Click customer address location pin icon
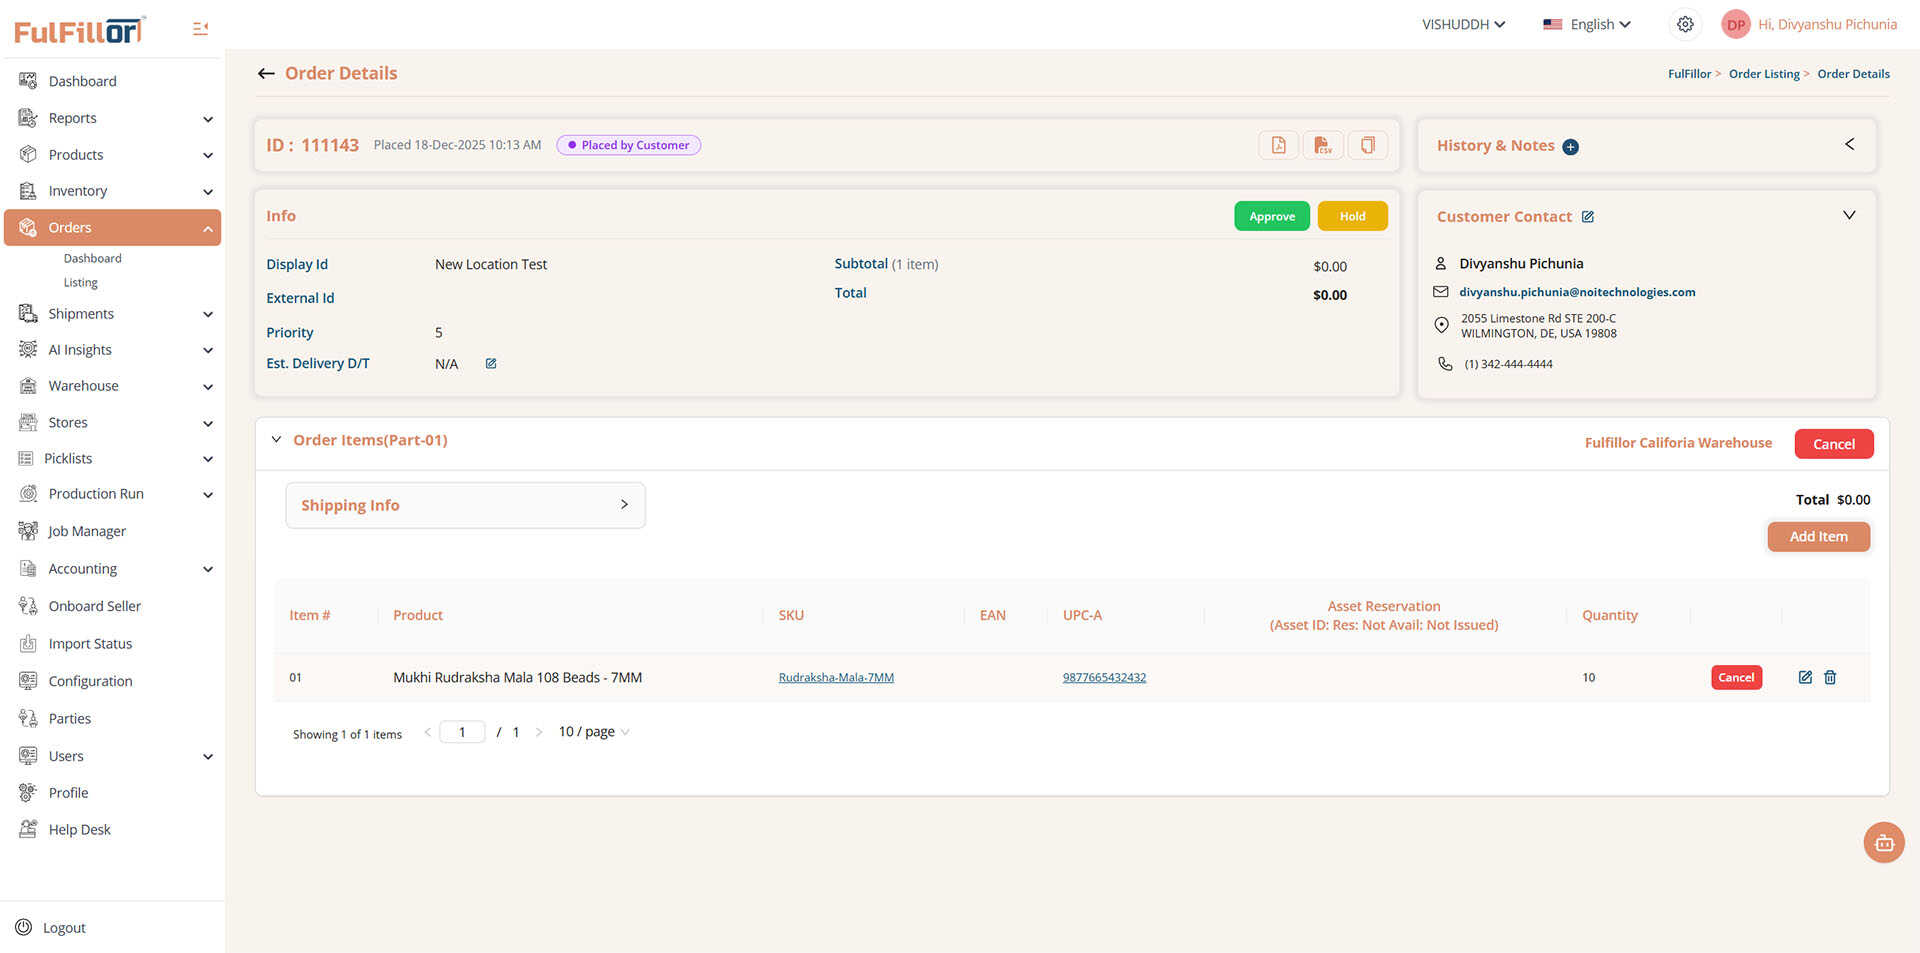 point(1441,325)
